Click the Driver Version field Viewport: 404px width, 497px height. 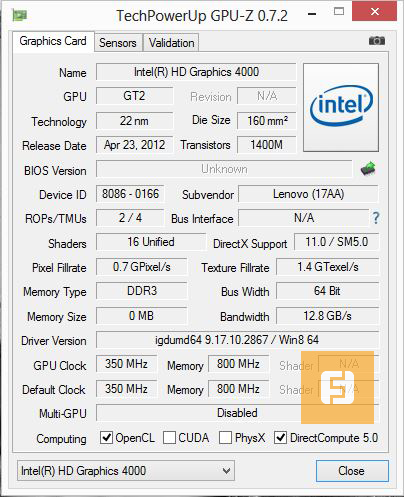coord(237,340)
